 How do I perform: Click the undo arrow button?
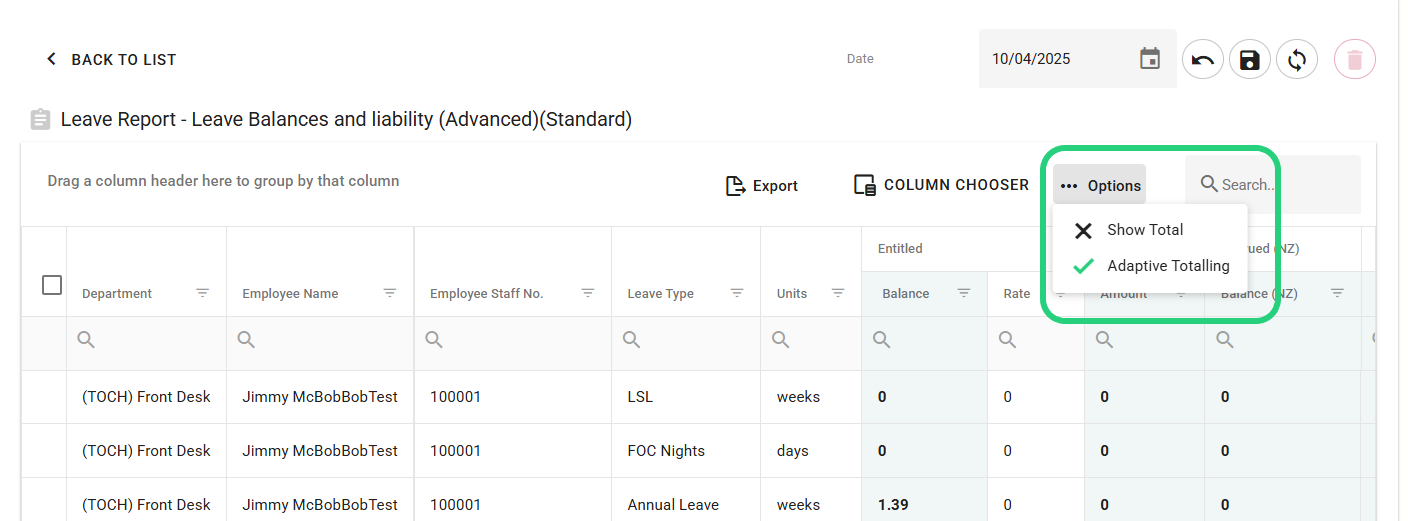click(1203, 60)
